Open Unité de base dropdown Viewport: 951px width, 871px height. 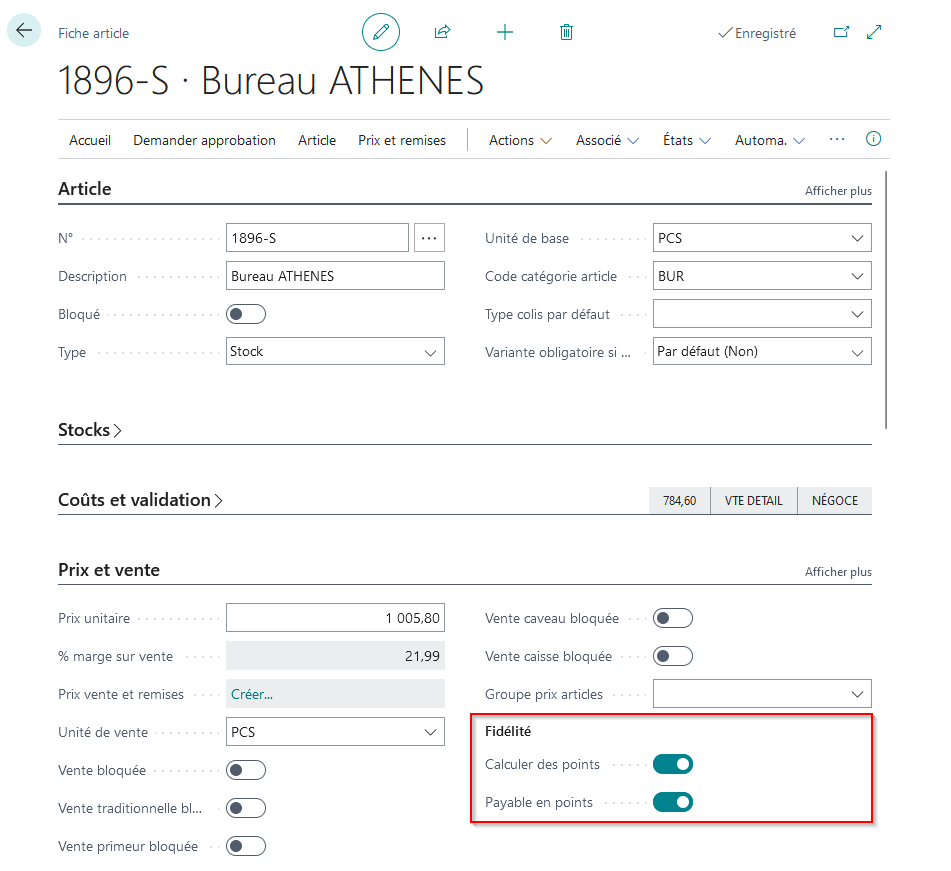(x=762, y=238)
